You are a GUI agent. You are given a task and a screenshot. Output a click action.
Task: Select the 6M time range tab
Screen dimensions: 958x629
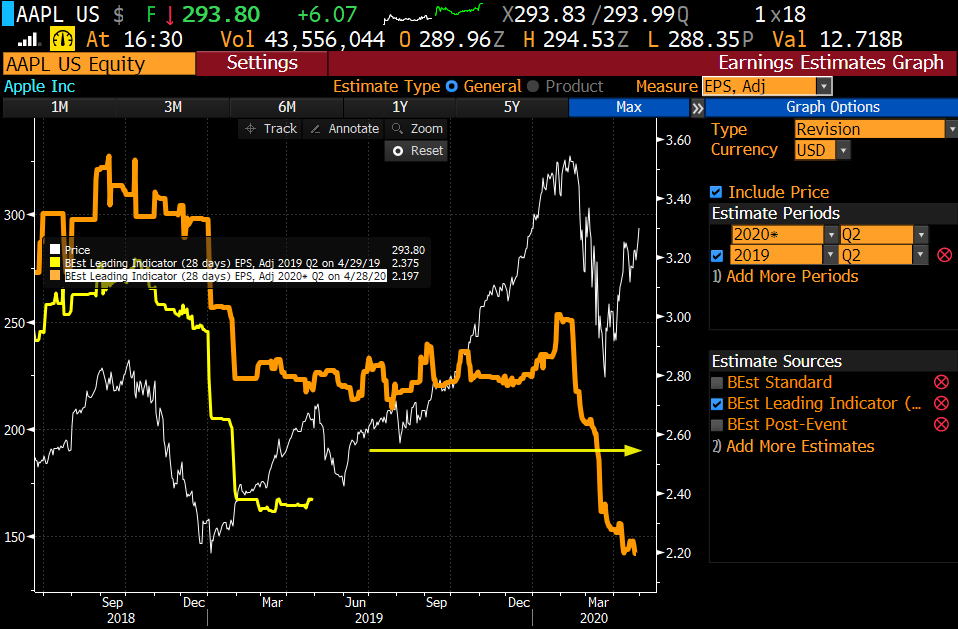pyautogui.click(x=287, y=107)
